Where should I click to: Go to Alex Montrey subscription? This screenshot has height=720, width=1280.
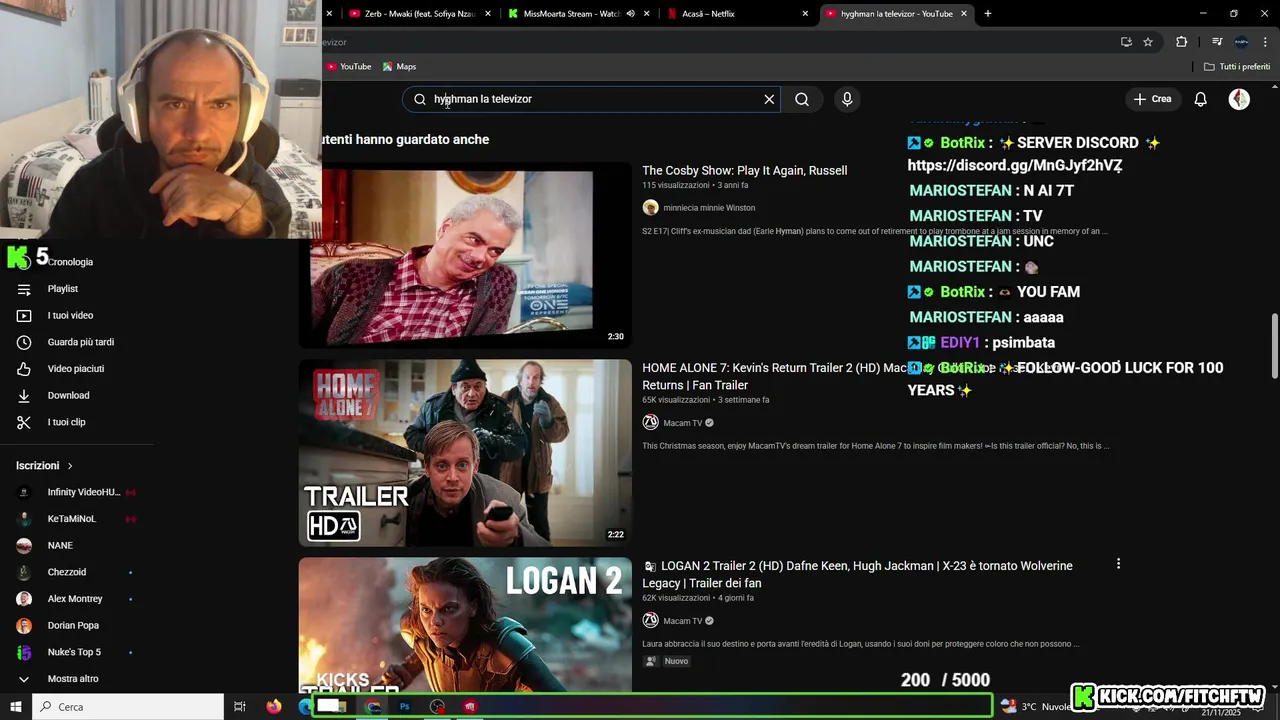pyautogui.click(x=76, y=599)
